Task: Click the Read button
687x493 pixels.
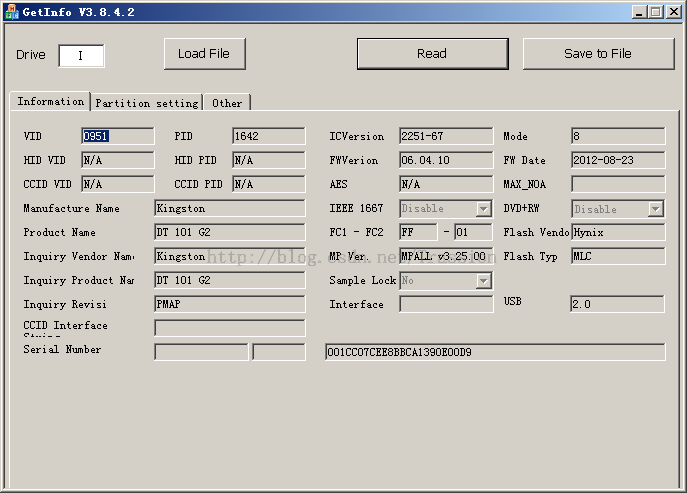Action: coord(432,54)
